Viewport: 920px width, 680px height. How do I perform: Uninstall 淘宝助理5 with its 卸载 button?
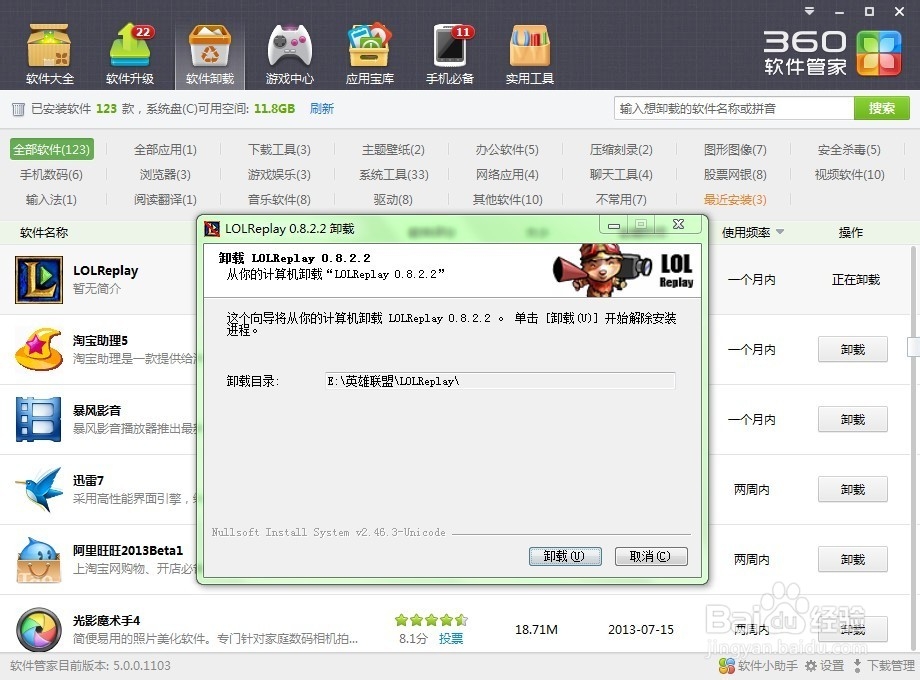[x=853, y=350]
